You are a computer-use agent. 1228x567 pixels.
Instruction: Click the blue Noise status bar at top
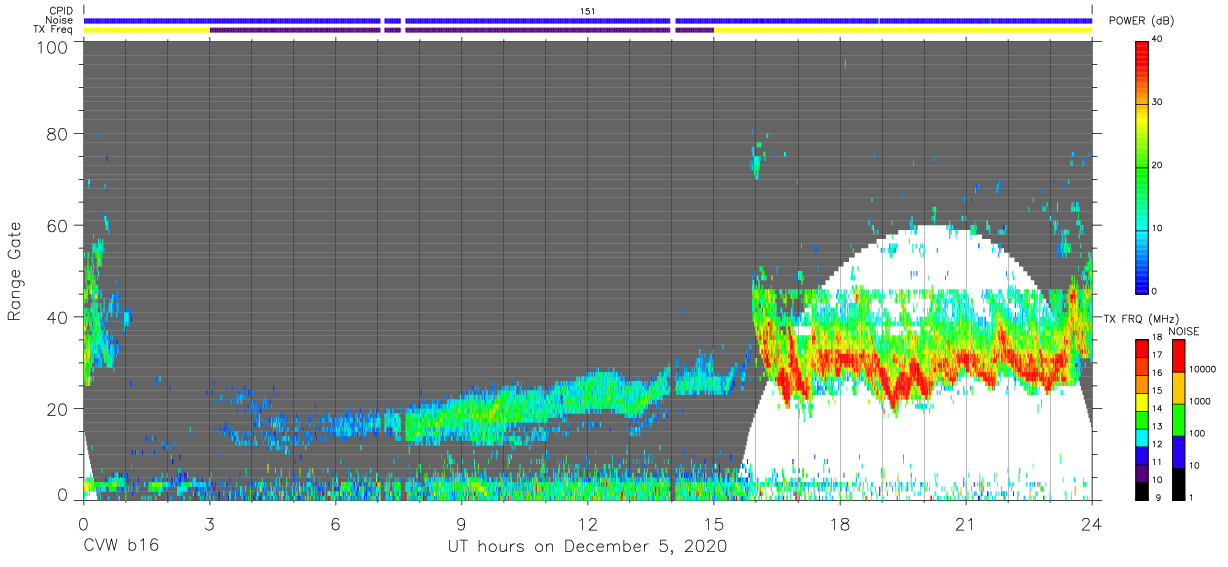pyautogui.click(x=588, y=20)
